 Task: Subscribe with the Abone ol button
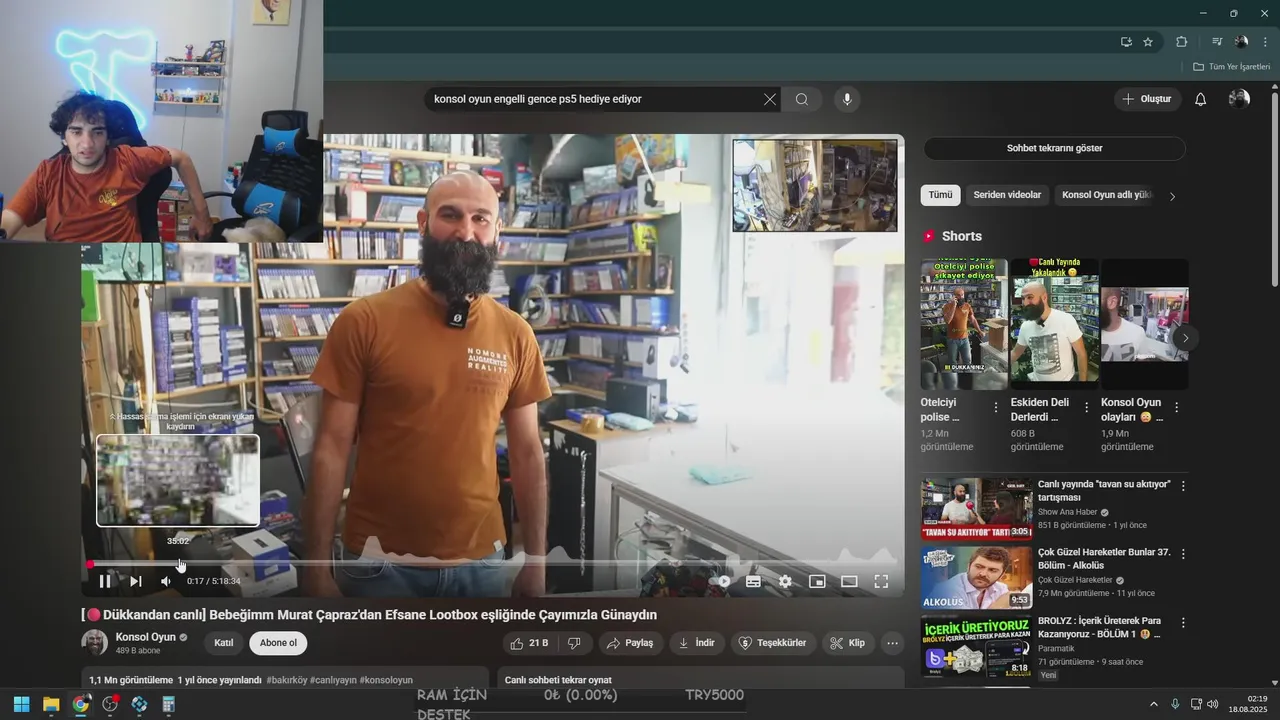(278, 643)
